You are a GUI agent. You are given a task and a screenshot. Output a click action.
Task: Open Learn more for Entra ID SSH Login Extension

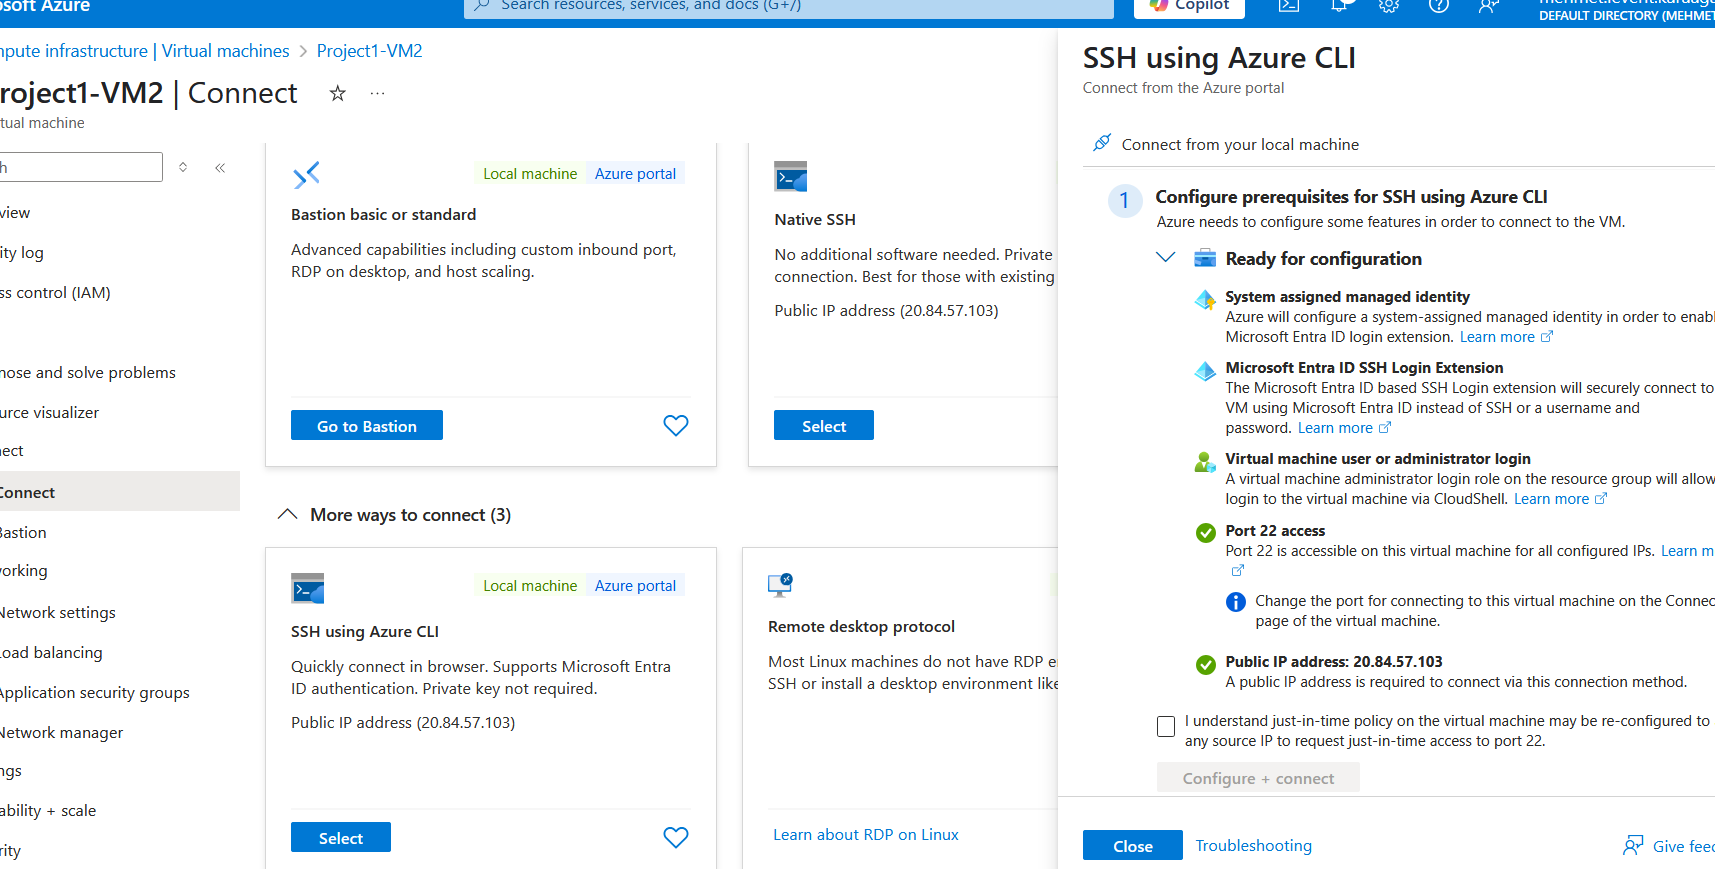pyautogui.click(x=1344, y=428)
